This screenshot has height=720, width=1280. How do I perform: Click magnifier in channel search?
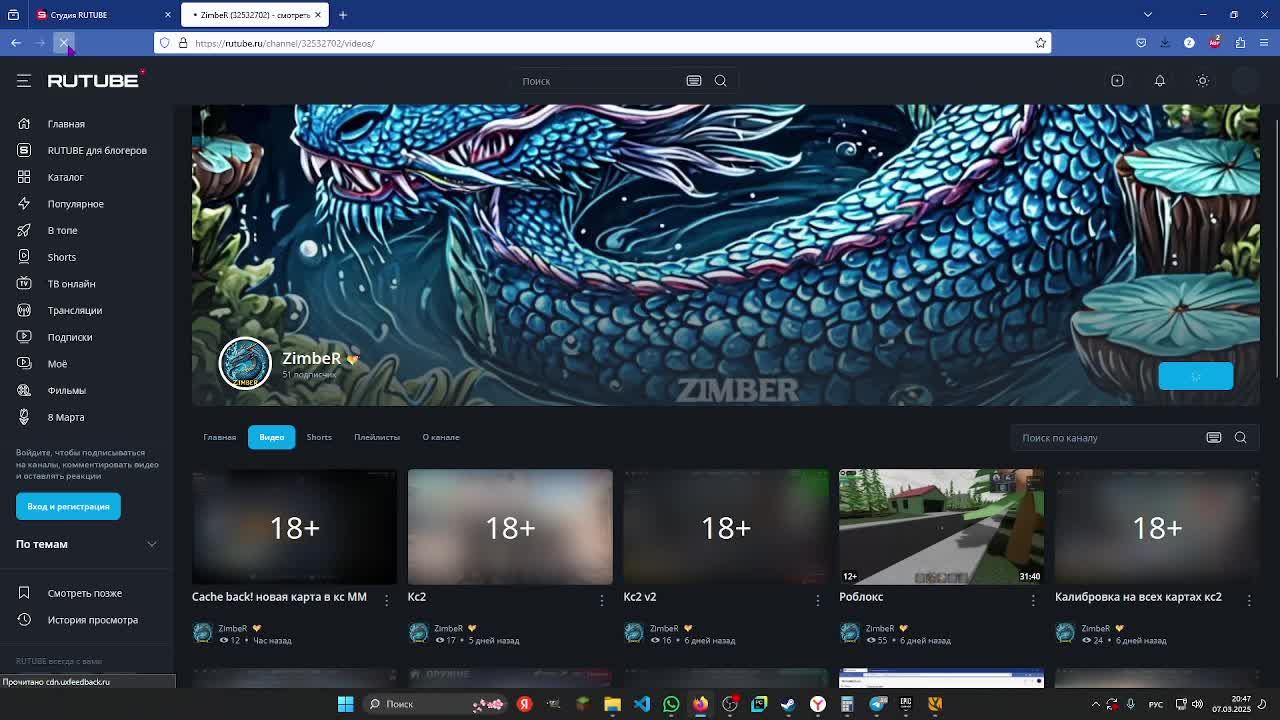pos(1240,437)
